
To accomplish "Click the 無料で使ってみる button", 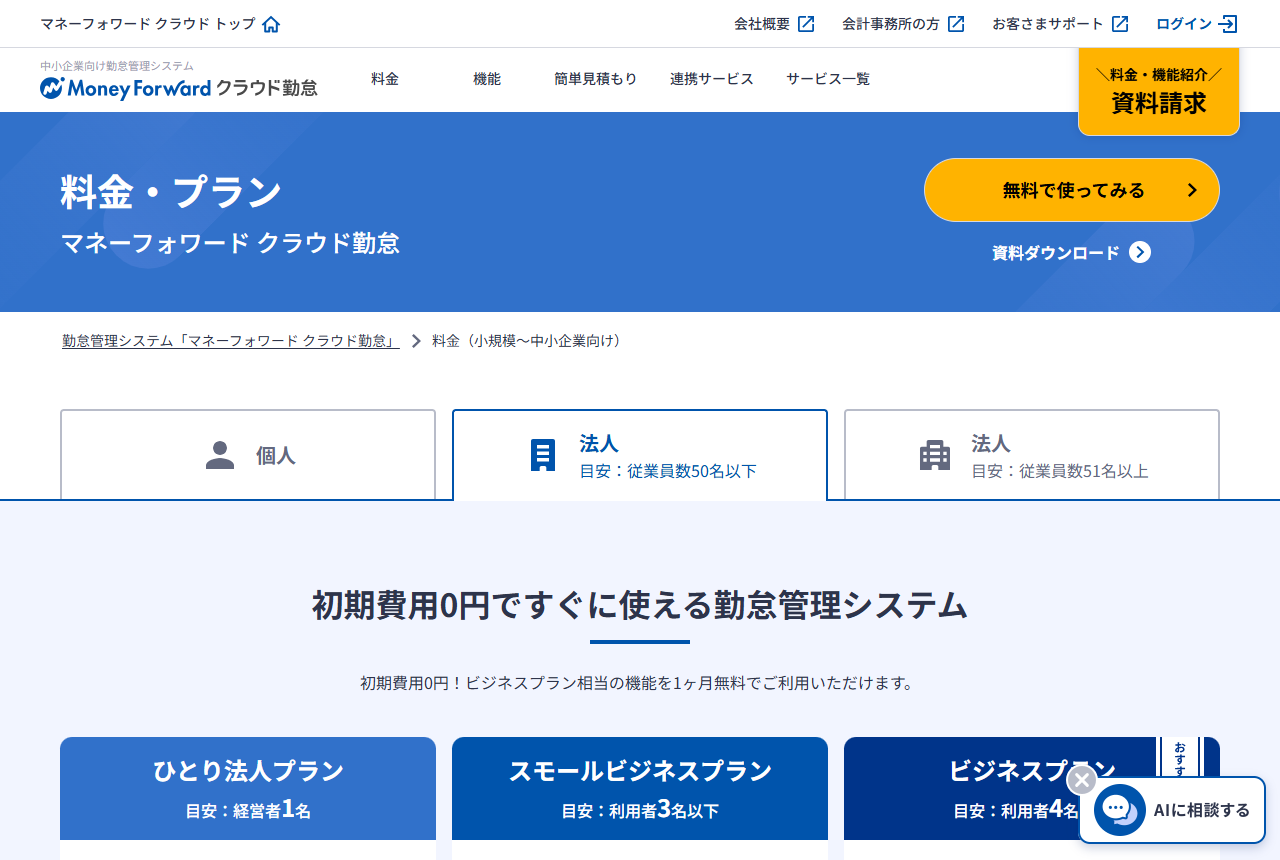I will 1072,190.
